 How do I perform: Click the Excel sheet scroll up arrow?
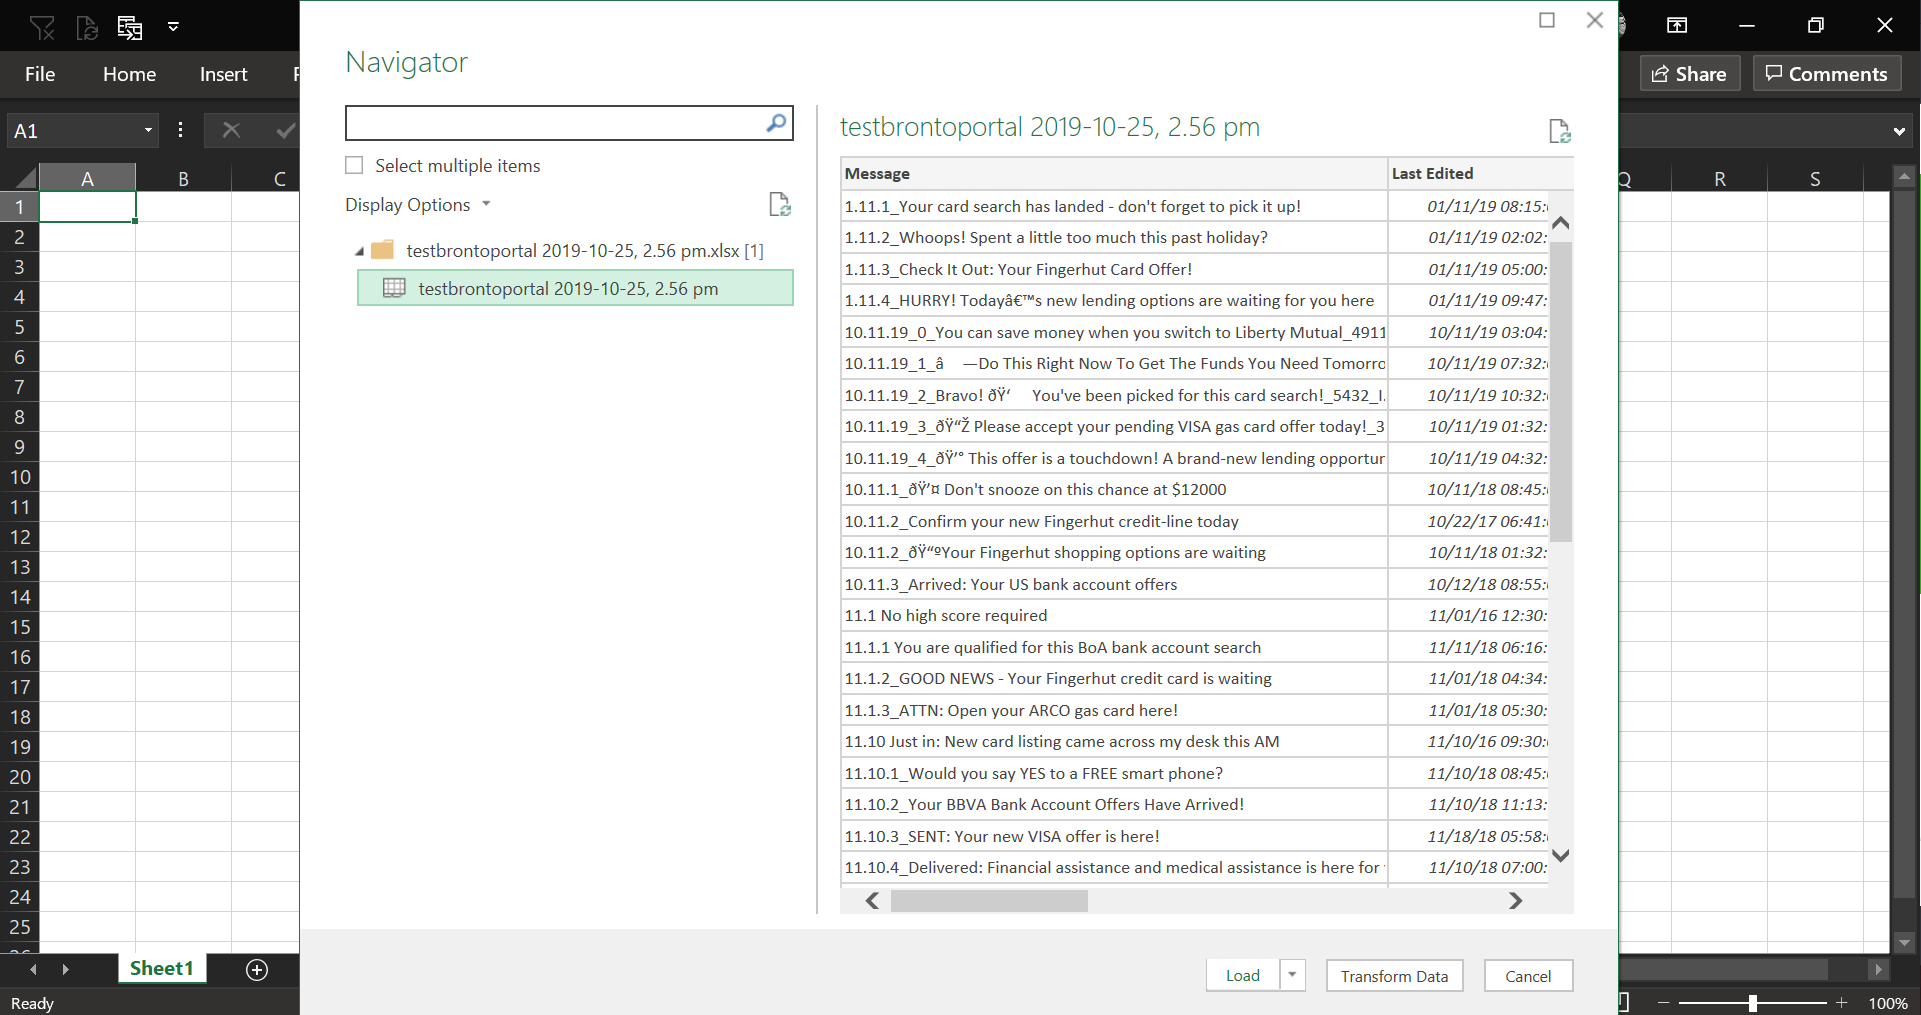(x=1904, y=177)
